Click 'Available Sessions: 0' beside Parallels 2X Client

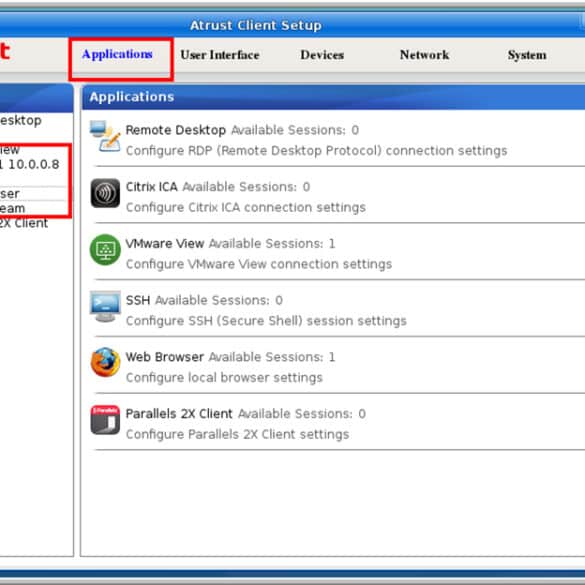tap(301, 414)
